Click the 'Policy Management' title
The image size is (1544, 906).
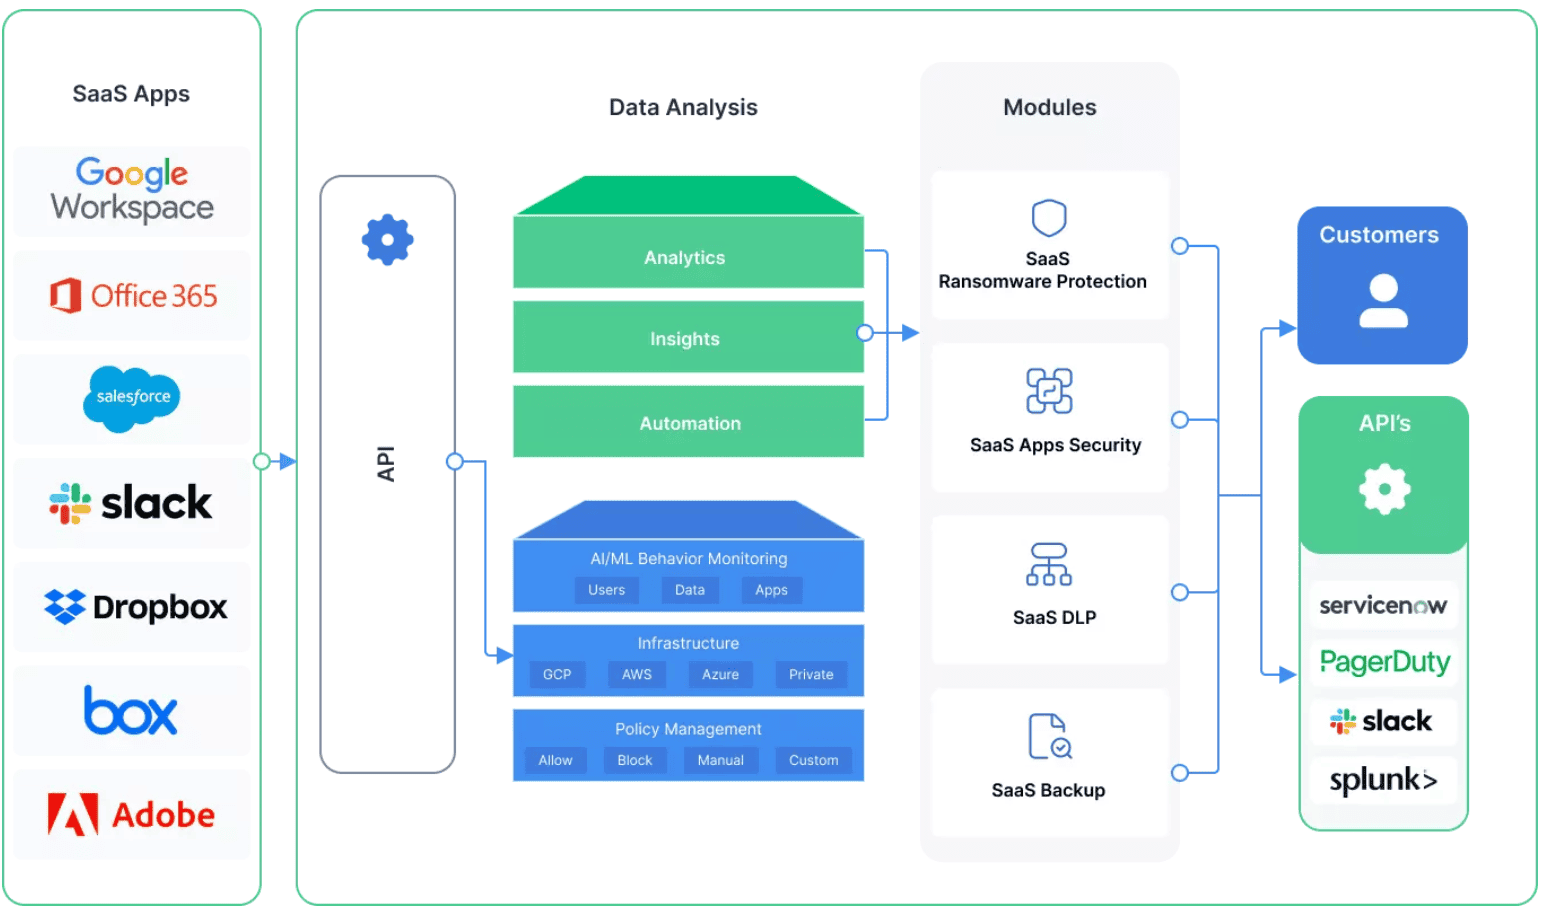pos(689,729)
